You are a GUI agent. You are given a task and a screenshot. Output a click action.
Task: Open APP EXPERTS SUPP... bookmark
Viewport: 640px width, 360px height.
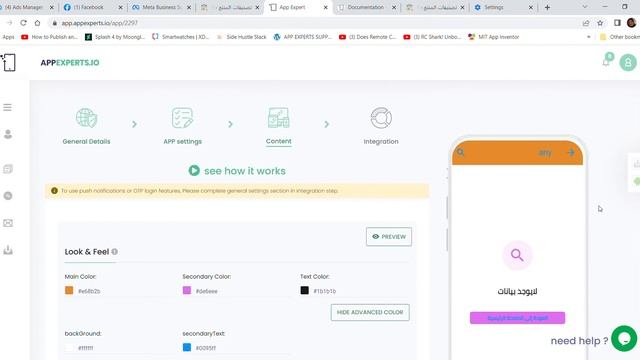click(x=302, y=37)
